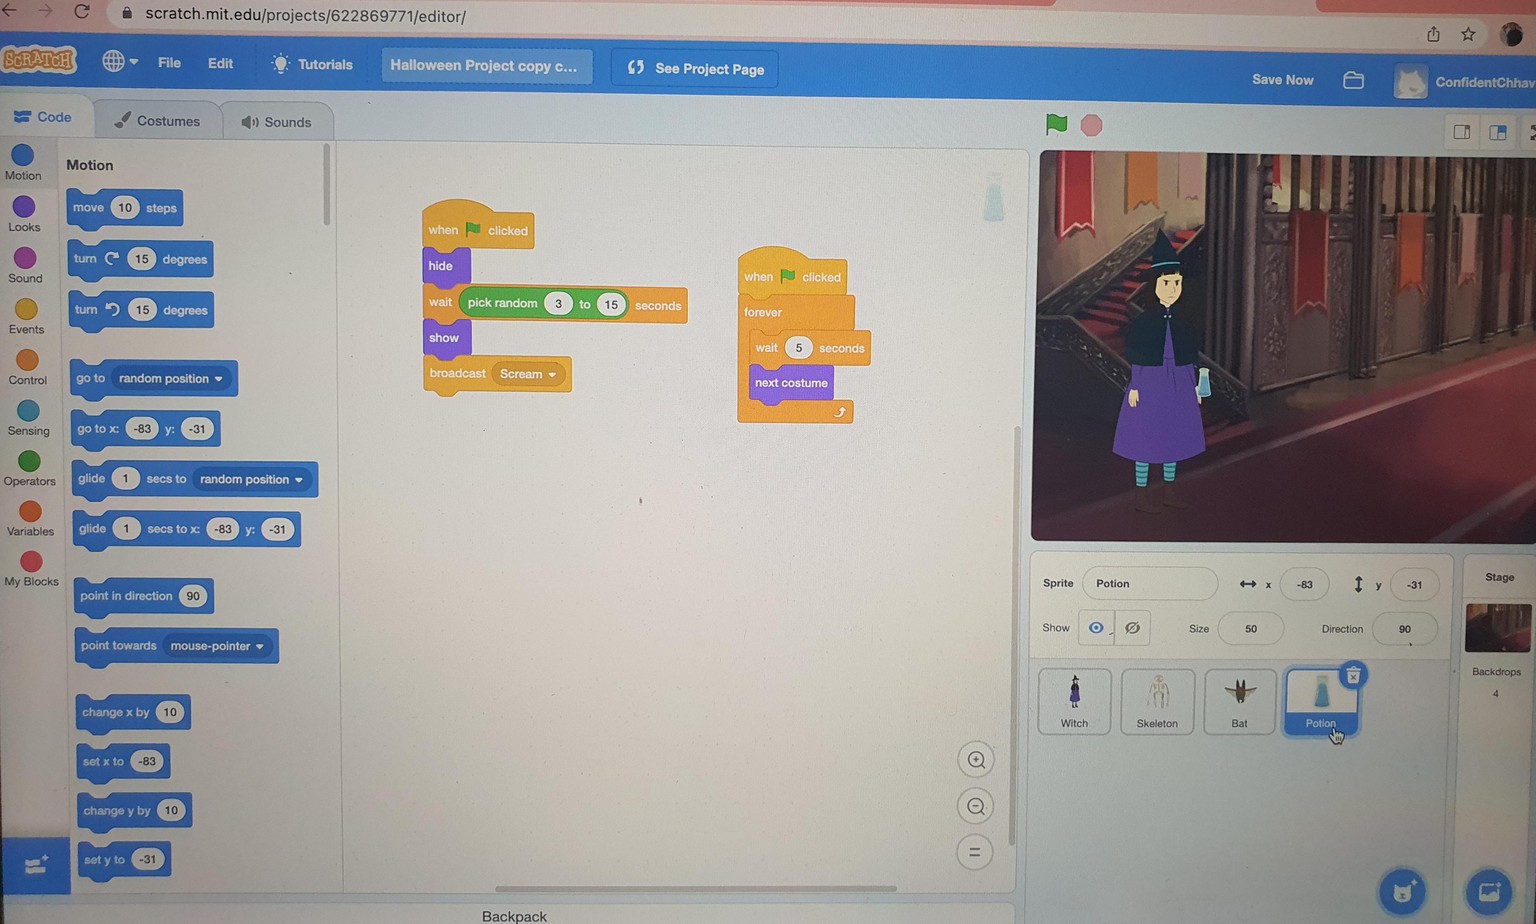This screenshot has height=924, width=1536.
Task: Click the turn counterclockwise 15 degrees block
Action: [141, 310]
